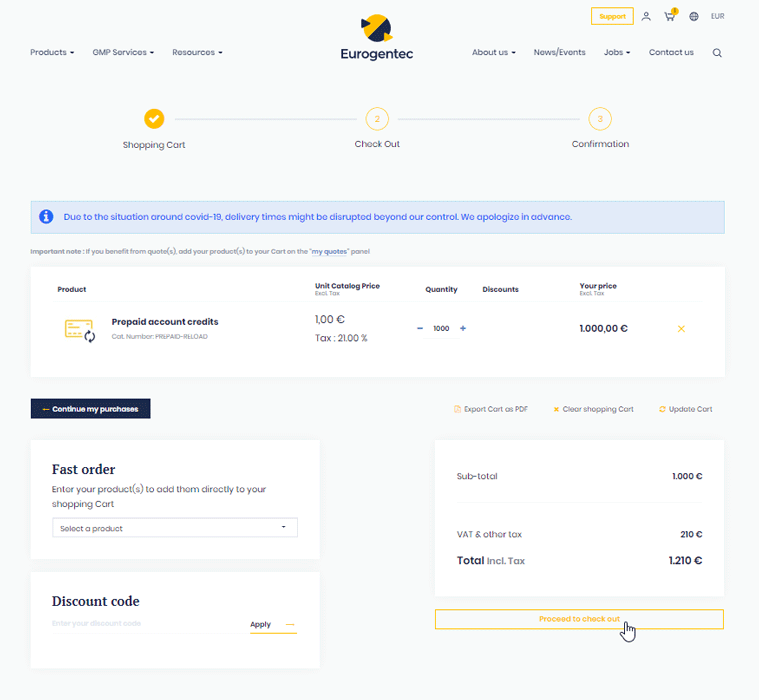This screenshot has width=759, height=700.
Task: Expand the GMP Services menu
Action: pos(122,52)
